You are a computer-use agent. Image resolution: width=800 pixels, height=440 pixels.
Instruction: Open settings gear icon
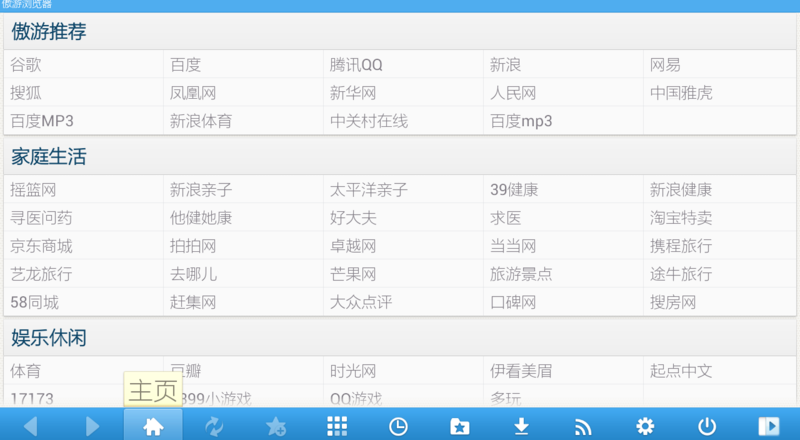[x=645, y=426]
